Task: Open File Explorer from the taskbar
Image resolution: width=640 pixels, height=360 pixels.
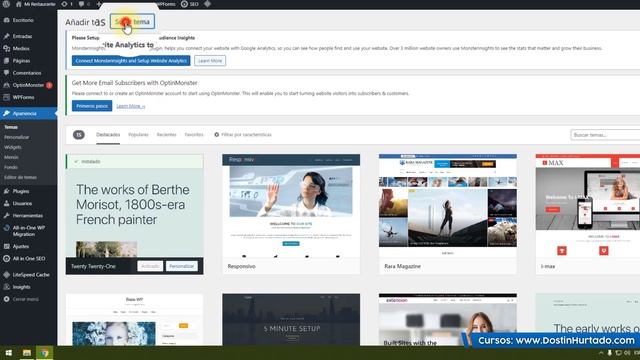Action: pyautogui.click(x=27, y=353)
